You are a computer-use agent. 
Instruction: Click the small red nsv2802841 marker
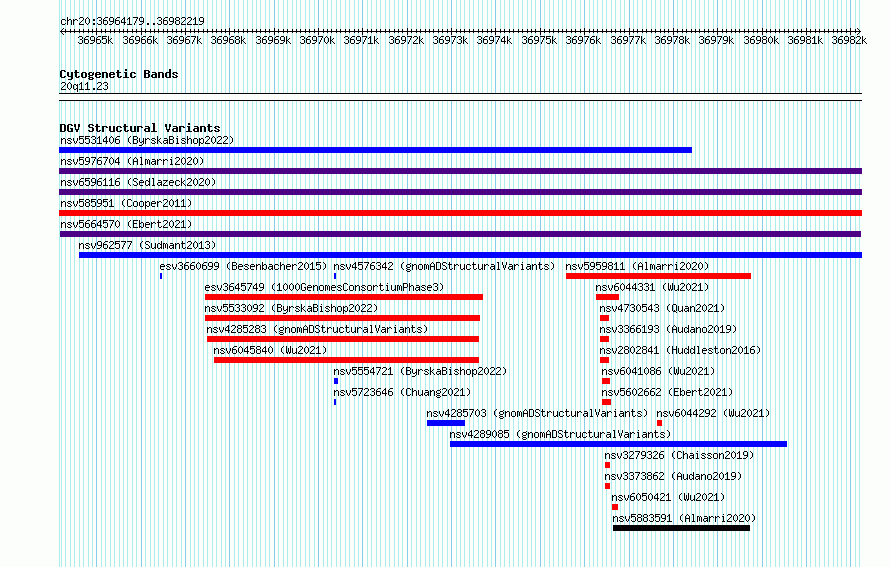tap(604, 360)
